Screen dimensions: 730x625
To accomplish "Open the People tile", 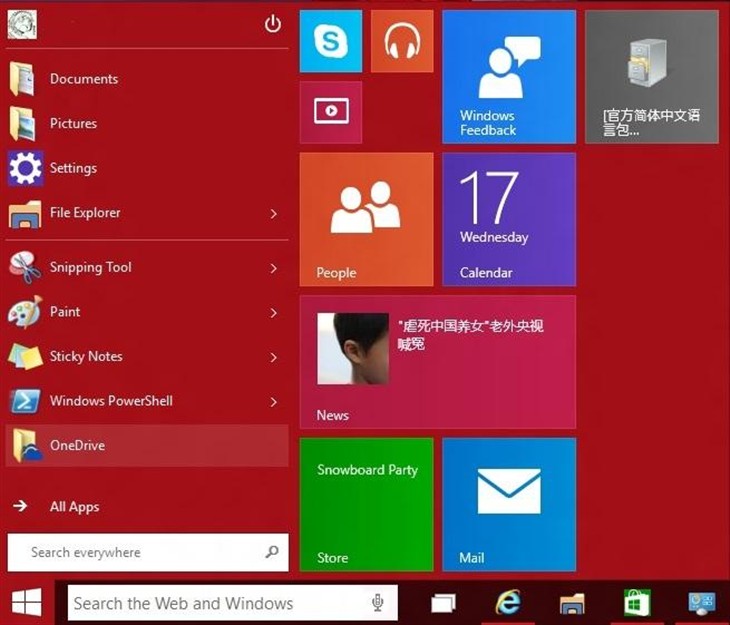I will click(366, 219).
